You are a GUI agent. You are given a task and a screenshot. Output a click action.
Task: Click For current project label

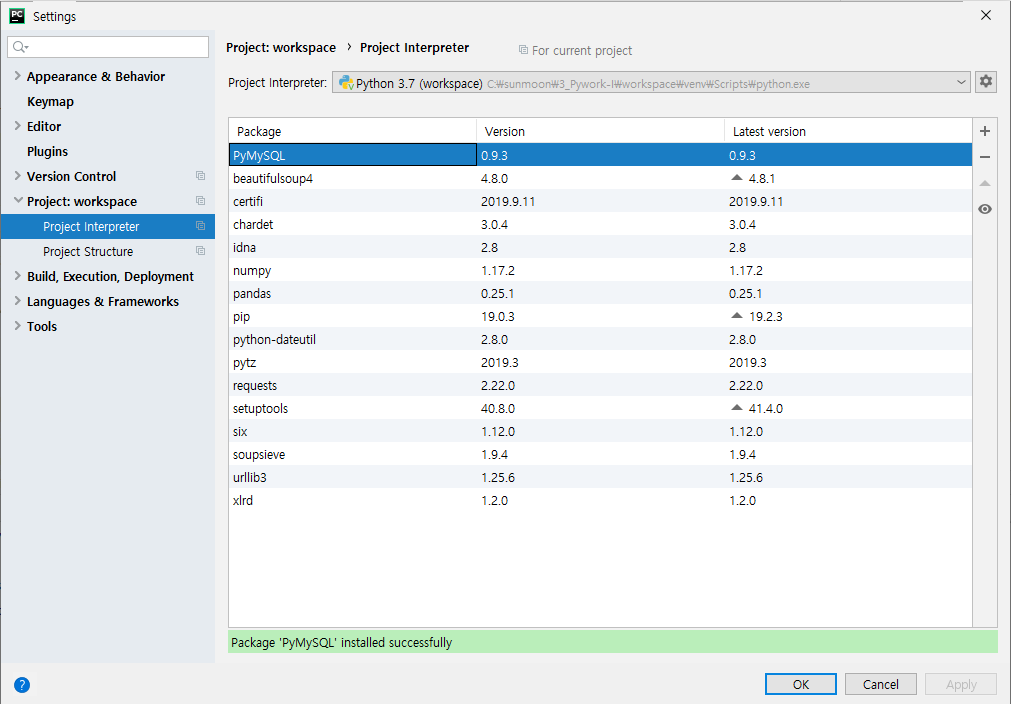pyautogui.click(x=582, y=50)
